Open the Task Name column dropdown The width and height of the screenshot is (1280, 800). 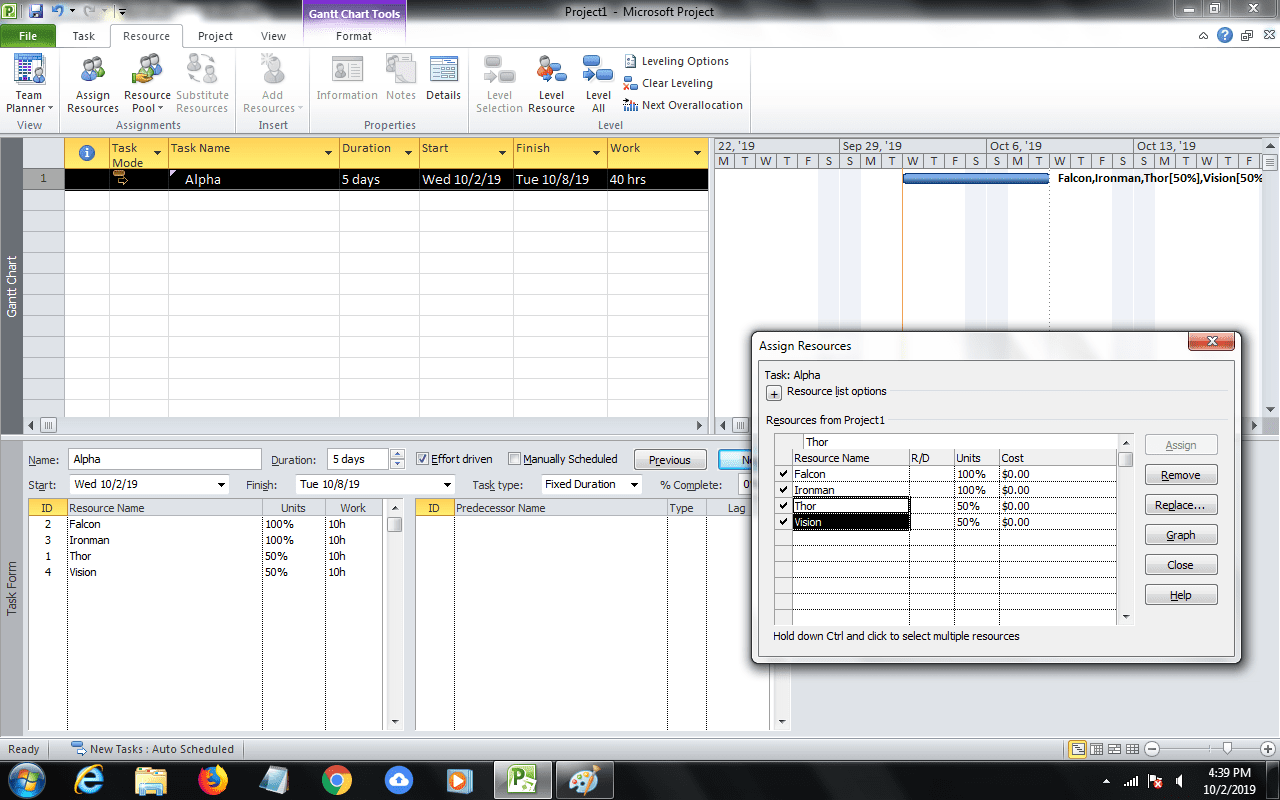[x=329, y=153]
